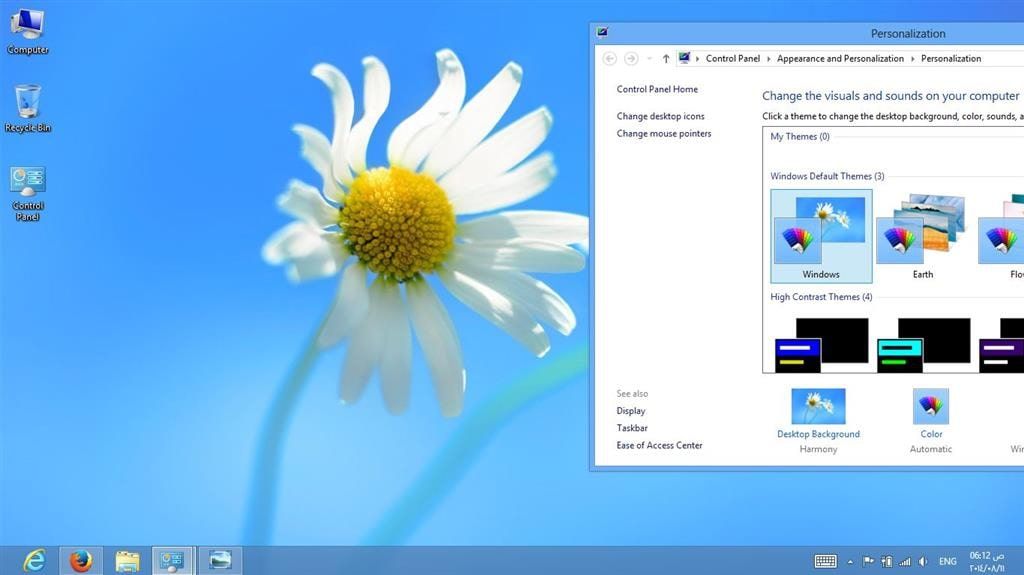1024x575 pixels.
Task: Open the clock and date display
Action: pyautogui.click(x=987, y=562)
